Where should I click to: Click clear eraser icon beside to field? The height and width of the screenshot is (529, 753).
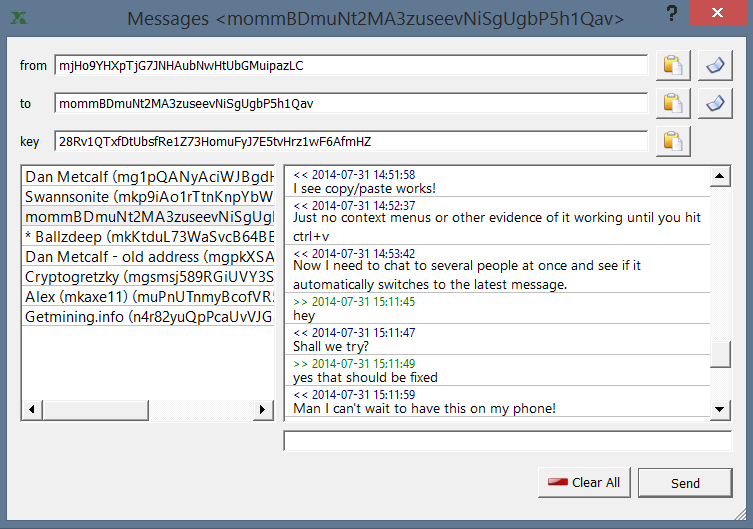tap(715, 103)
